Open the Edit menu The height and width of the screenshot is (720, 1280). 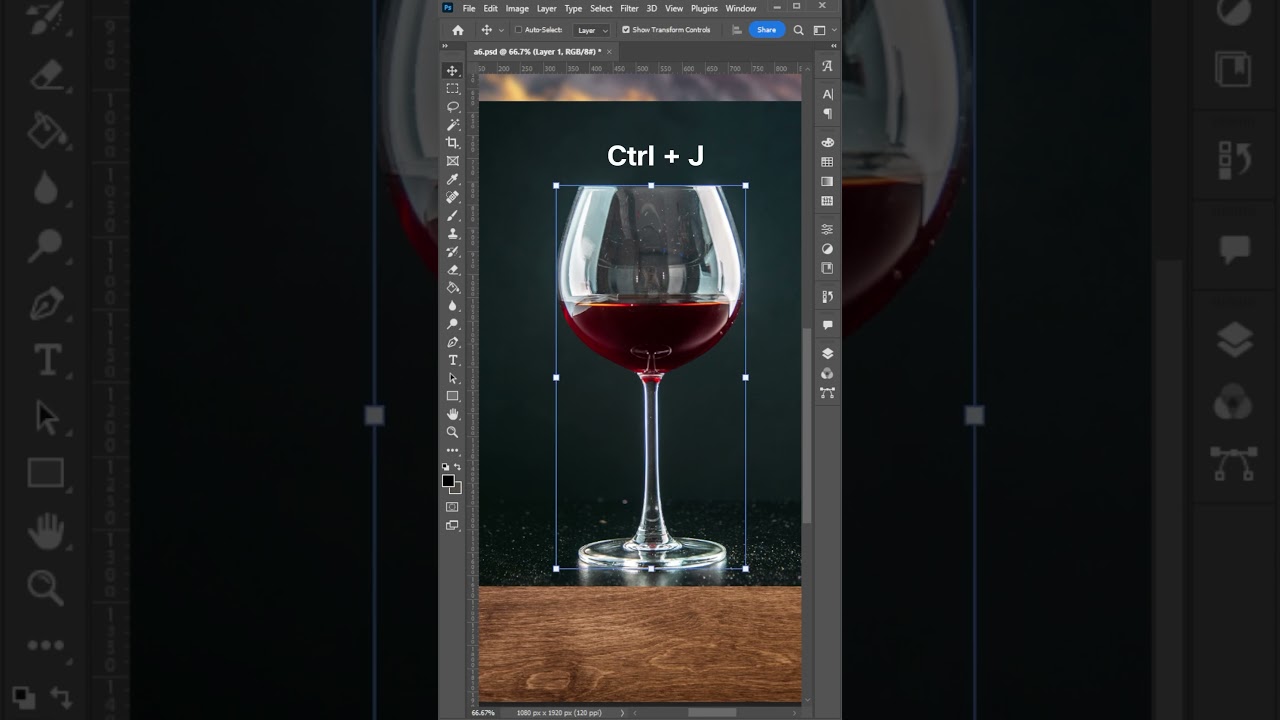(491, 8)
